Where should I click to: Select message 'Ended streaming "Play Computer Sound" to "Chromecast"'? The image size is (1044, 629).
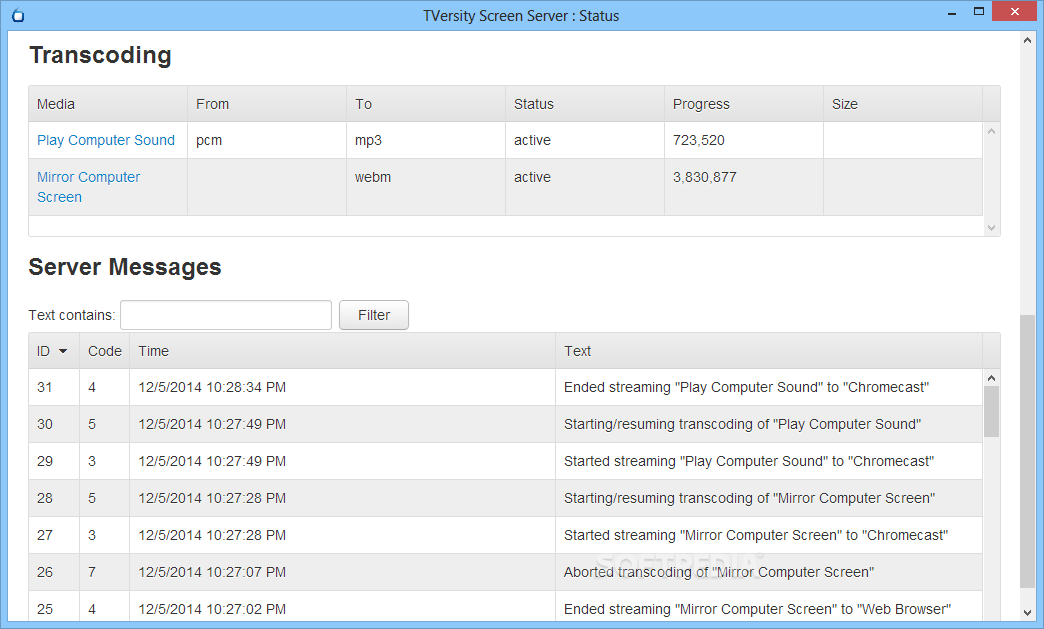click(746, 387)
